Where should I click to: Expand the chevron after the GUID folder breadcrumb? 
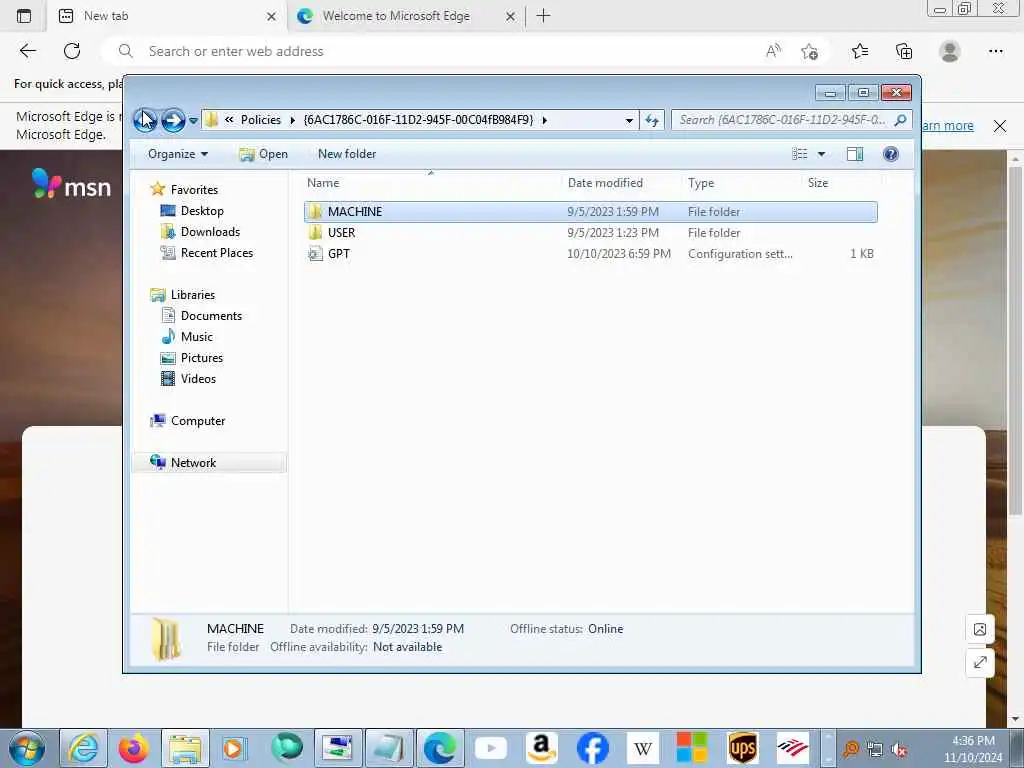pyautogui.click(x=545, y=120)
